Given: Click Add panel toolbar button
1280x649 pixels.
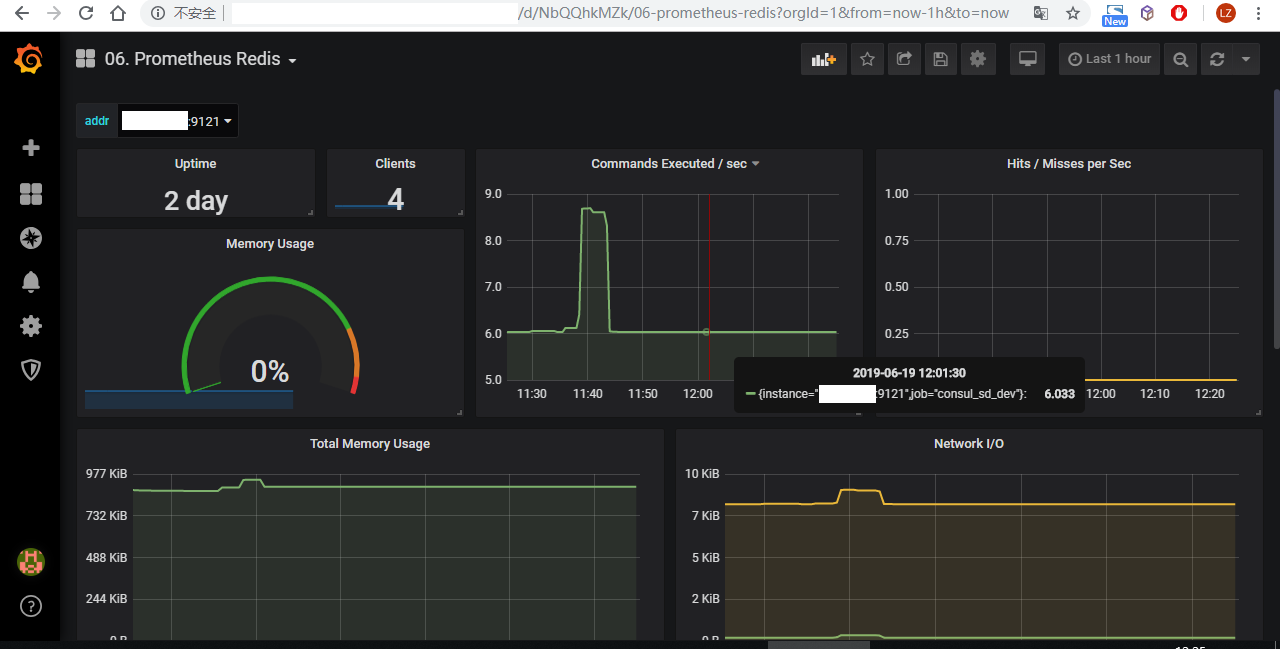Looking at the screenshot, I should tap(824, 59).
